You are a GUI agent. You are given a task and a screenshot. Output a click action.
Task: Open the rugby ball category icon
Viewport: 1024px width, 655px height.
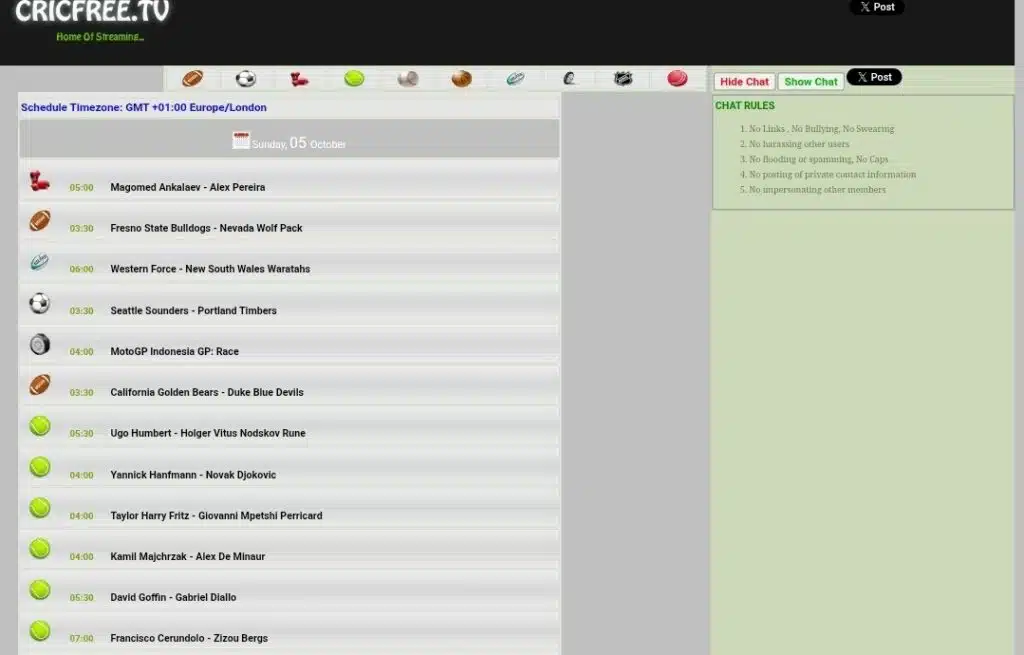pos(515,78)
